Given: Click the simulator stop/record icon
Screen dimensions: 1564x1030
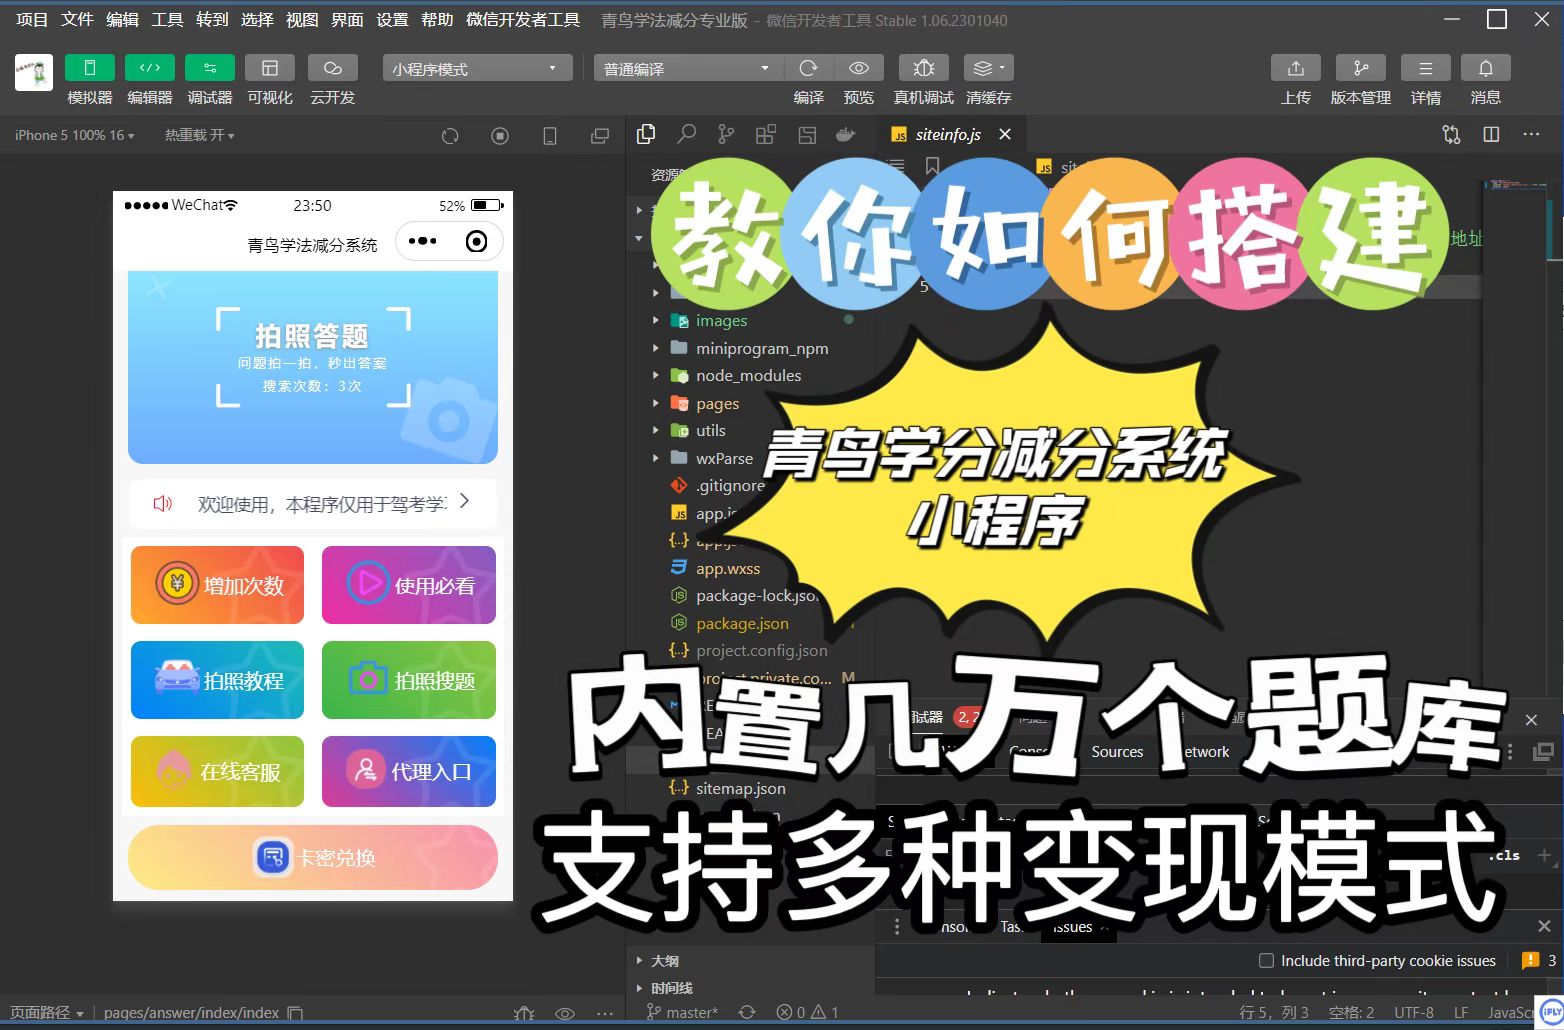Looking at the screenshot, I should click(x=500, y=136).
